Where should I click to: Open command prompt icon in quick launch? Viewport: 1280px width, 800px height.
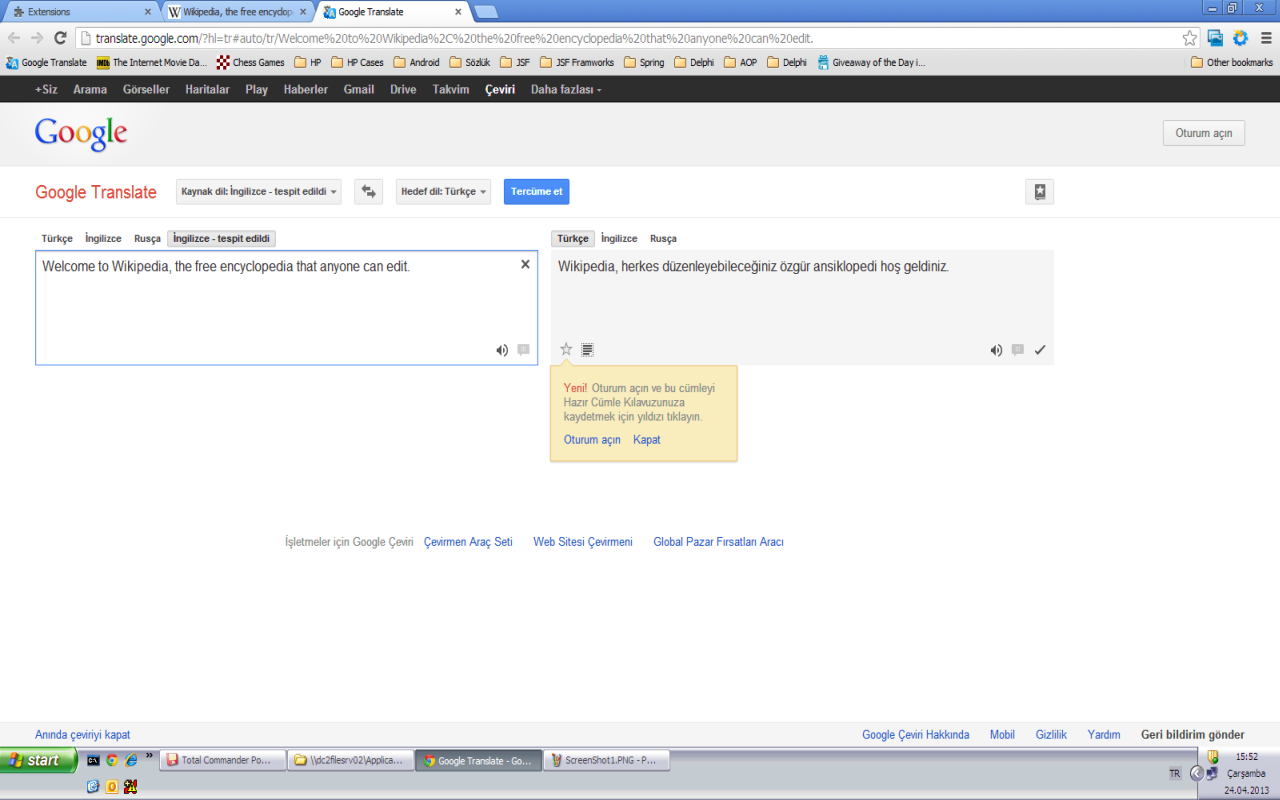click(x=93, y=760)
